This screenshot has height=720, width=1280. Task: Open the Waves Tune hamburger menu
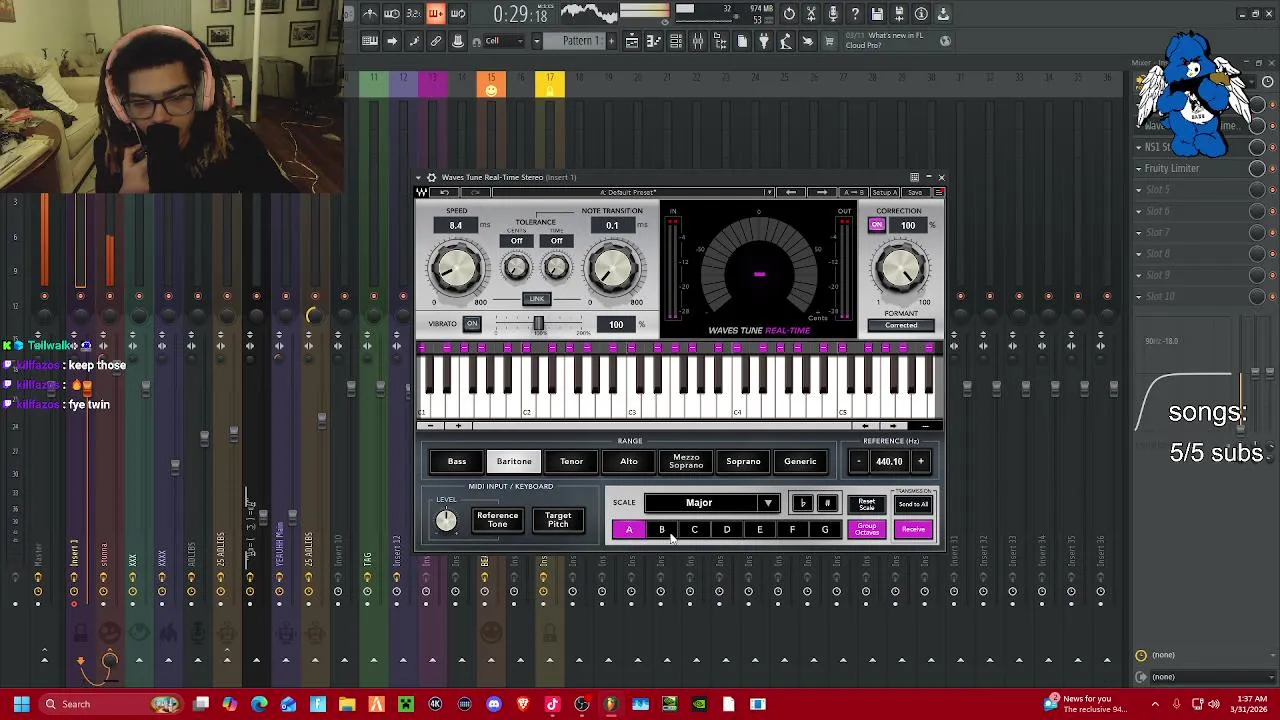pyautogui.click(x=940, y=192)
